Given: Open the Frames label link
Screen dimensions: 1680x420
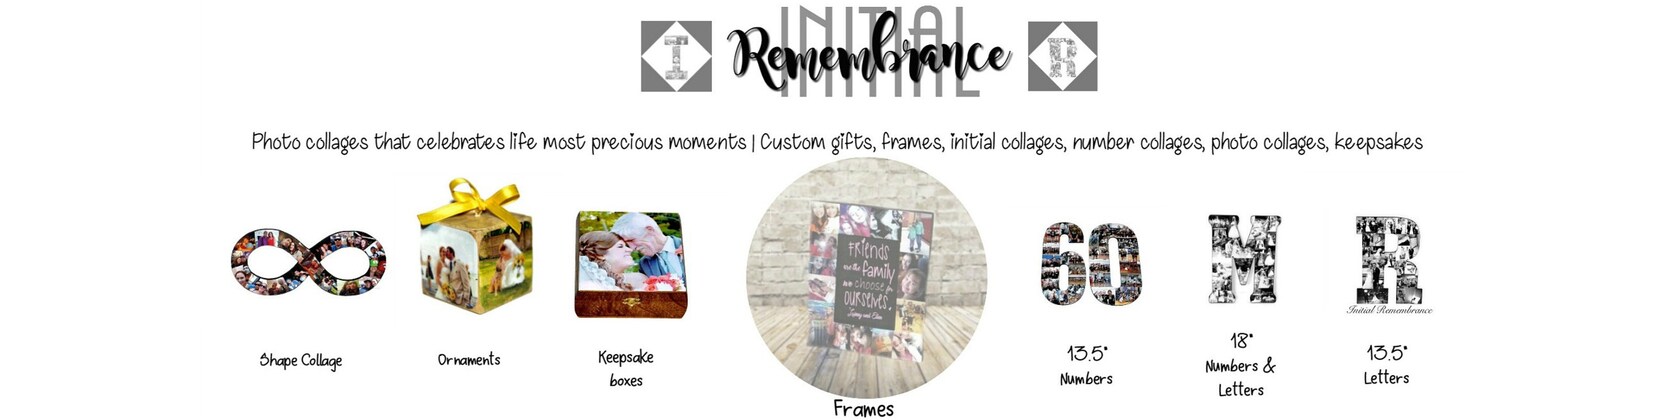Looking at the screenshot, I should click(x=864, y=408).
